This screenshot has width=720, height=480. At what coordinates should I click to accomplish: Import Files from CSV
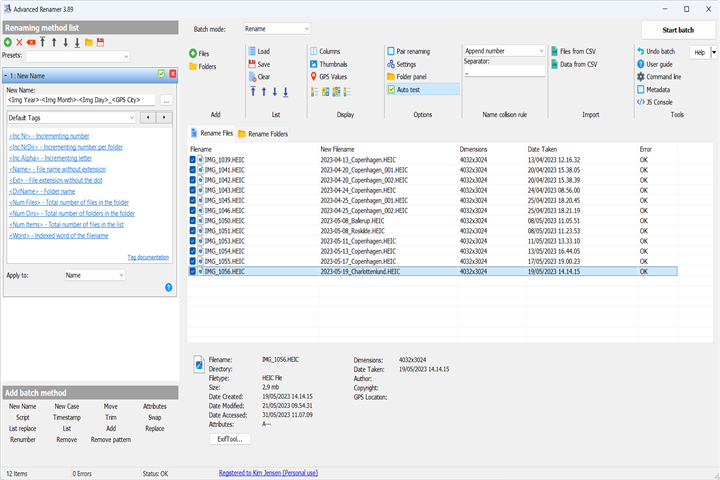[574, 51]
